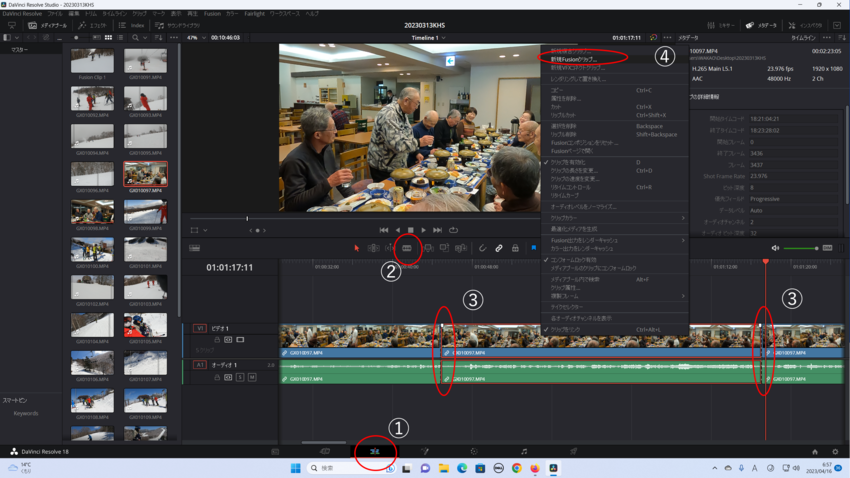Click the blue Flag marker icon
Viewport: 850px width, 478px height.
(533, 248)
